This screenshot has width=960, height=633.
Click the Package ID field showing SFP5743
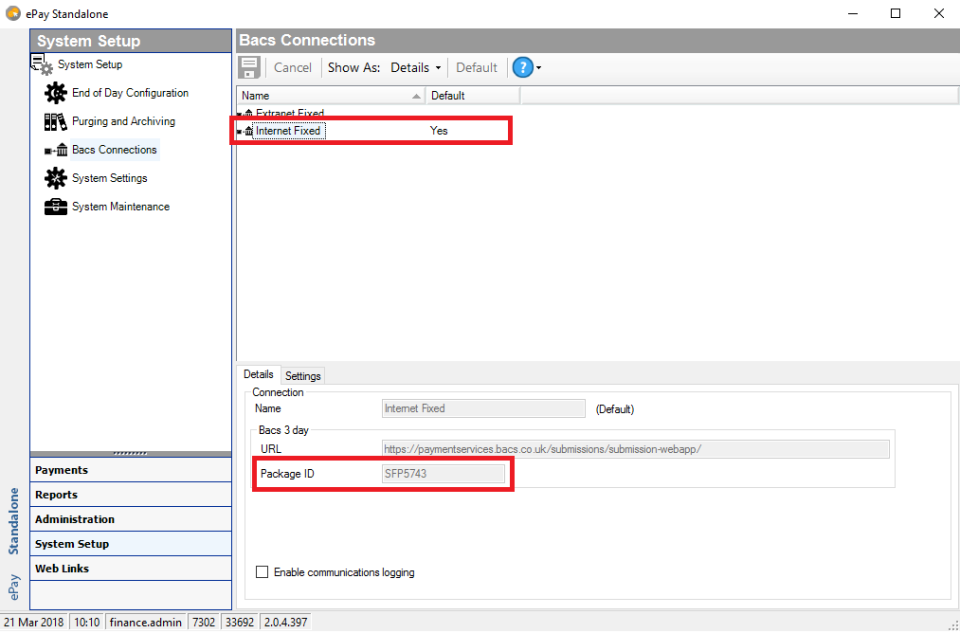coord(443,473)
